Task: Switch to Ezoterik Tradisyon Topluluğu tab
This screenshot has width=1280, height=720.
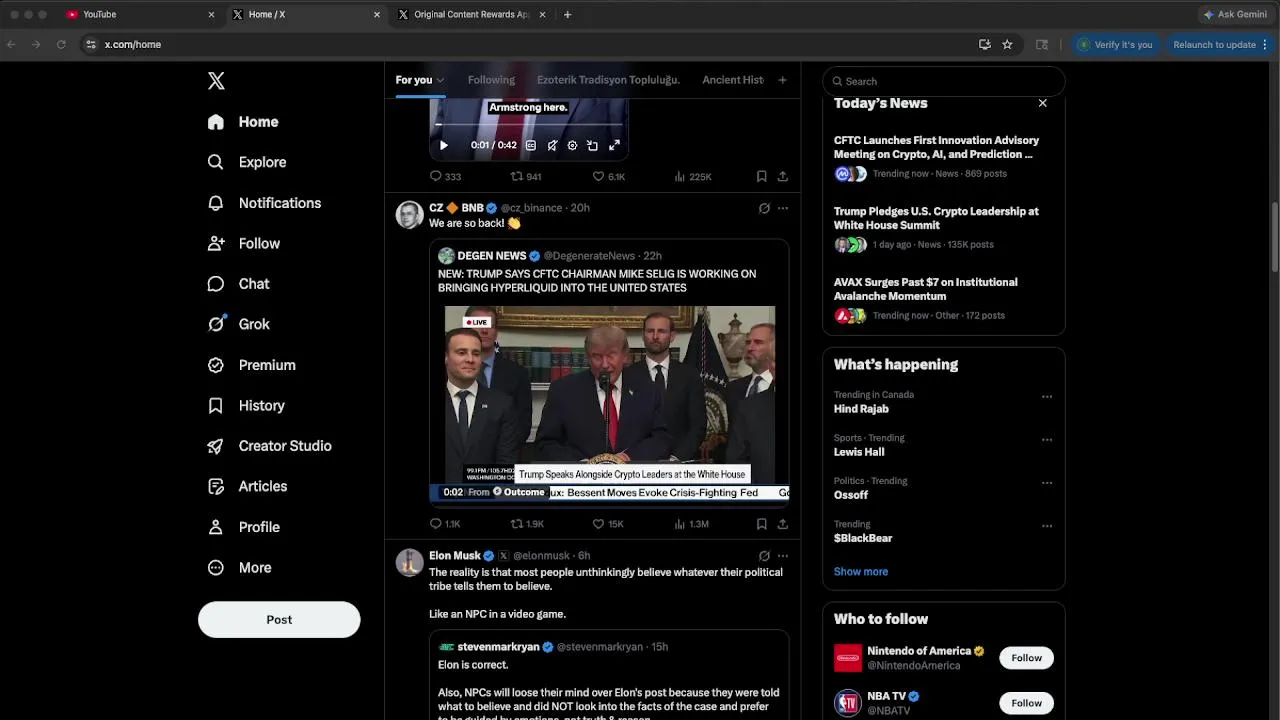Action: [608, 80]
